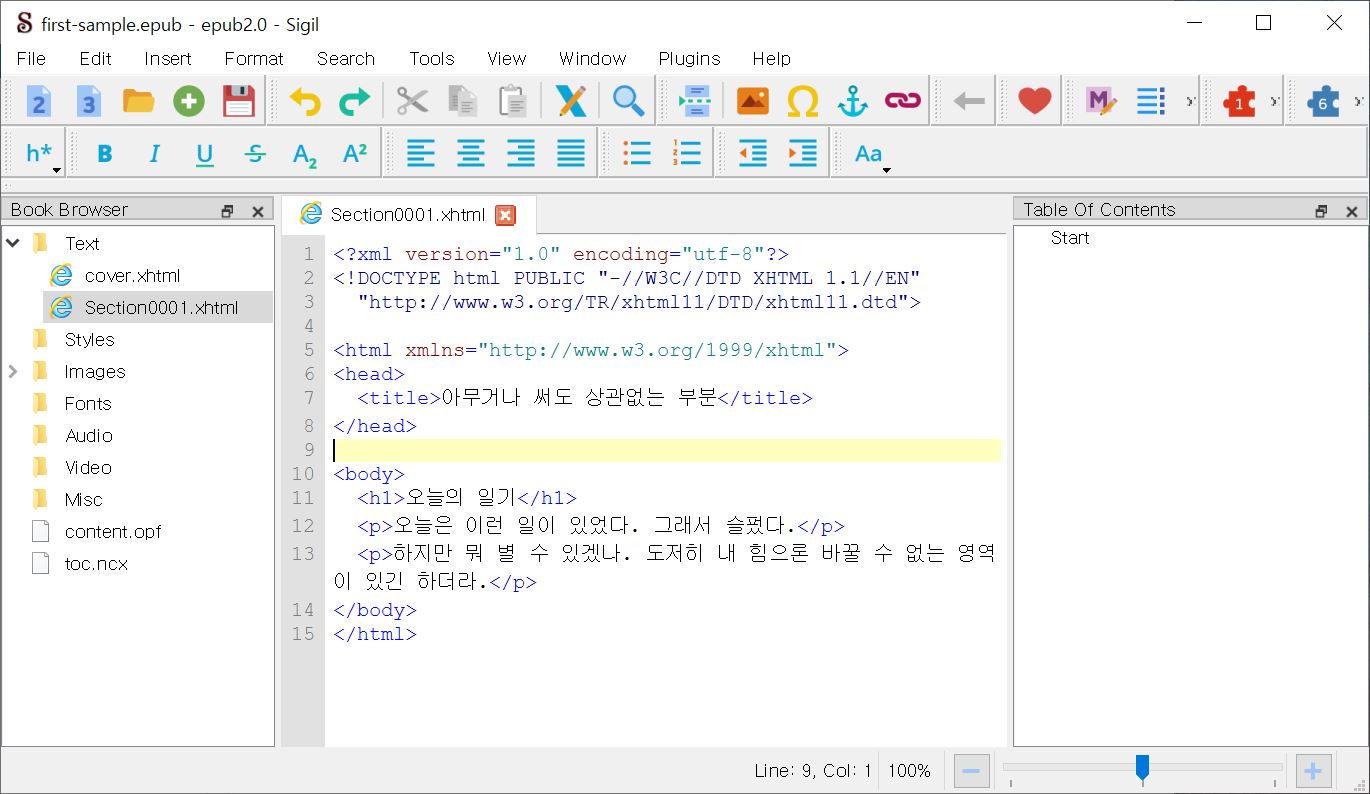1370x794 pixels.
Task: Click line 9 in code editor
Action: click(666, 450)
